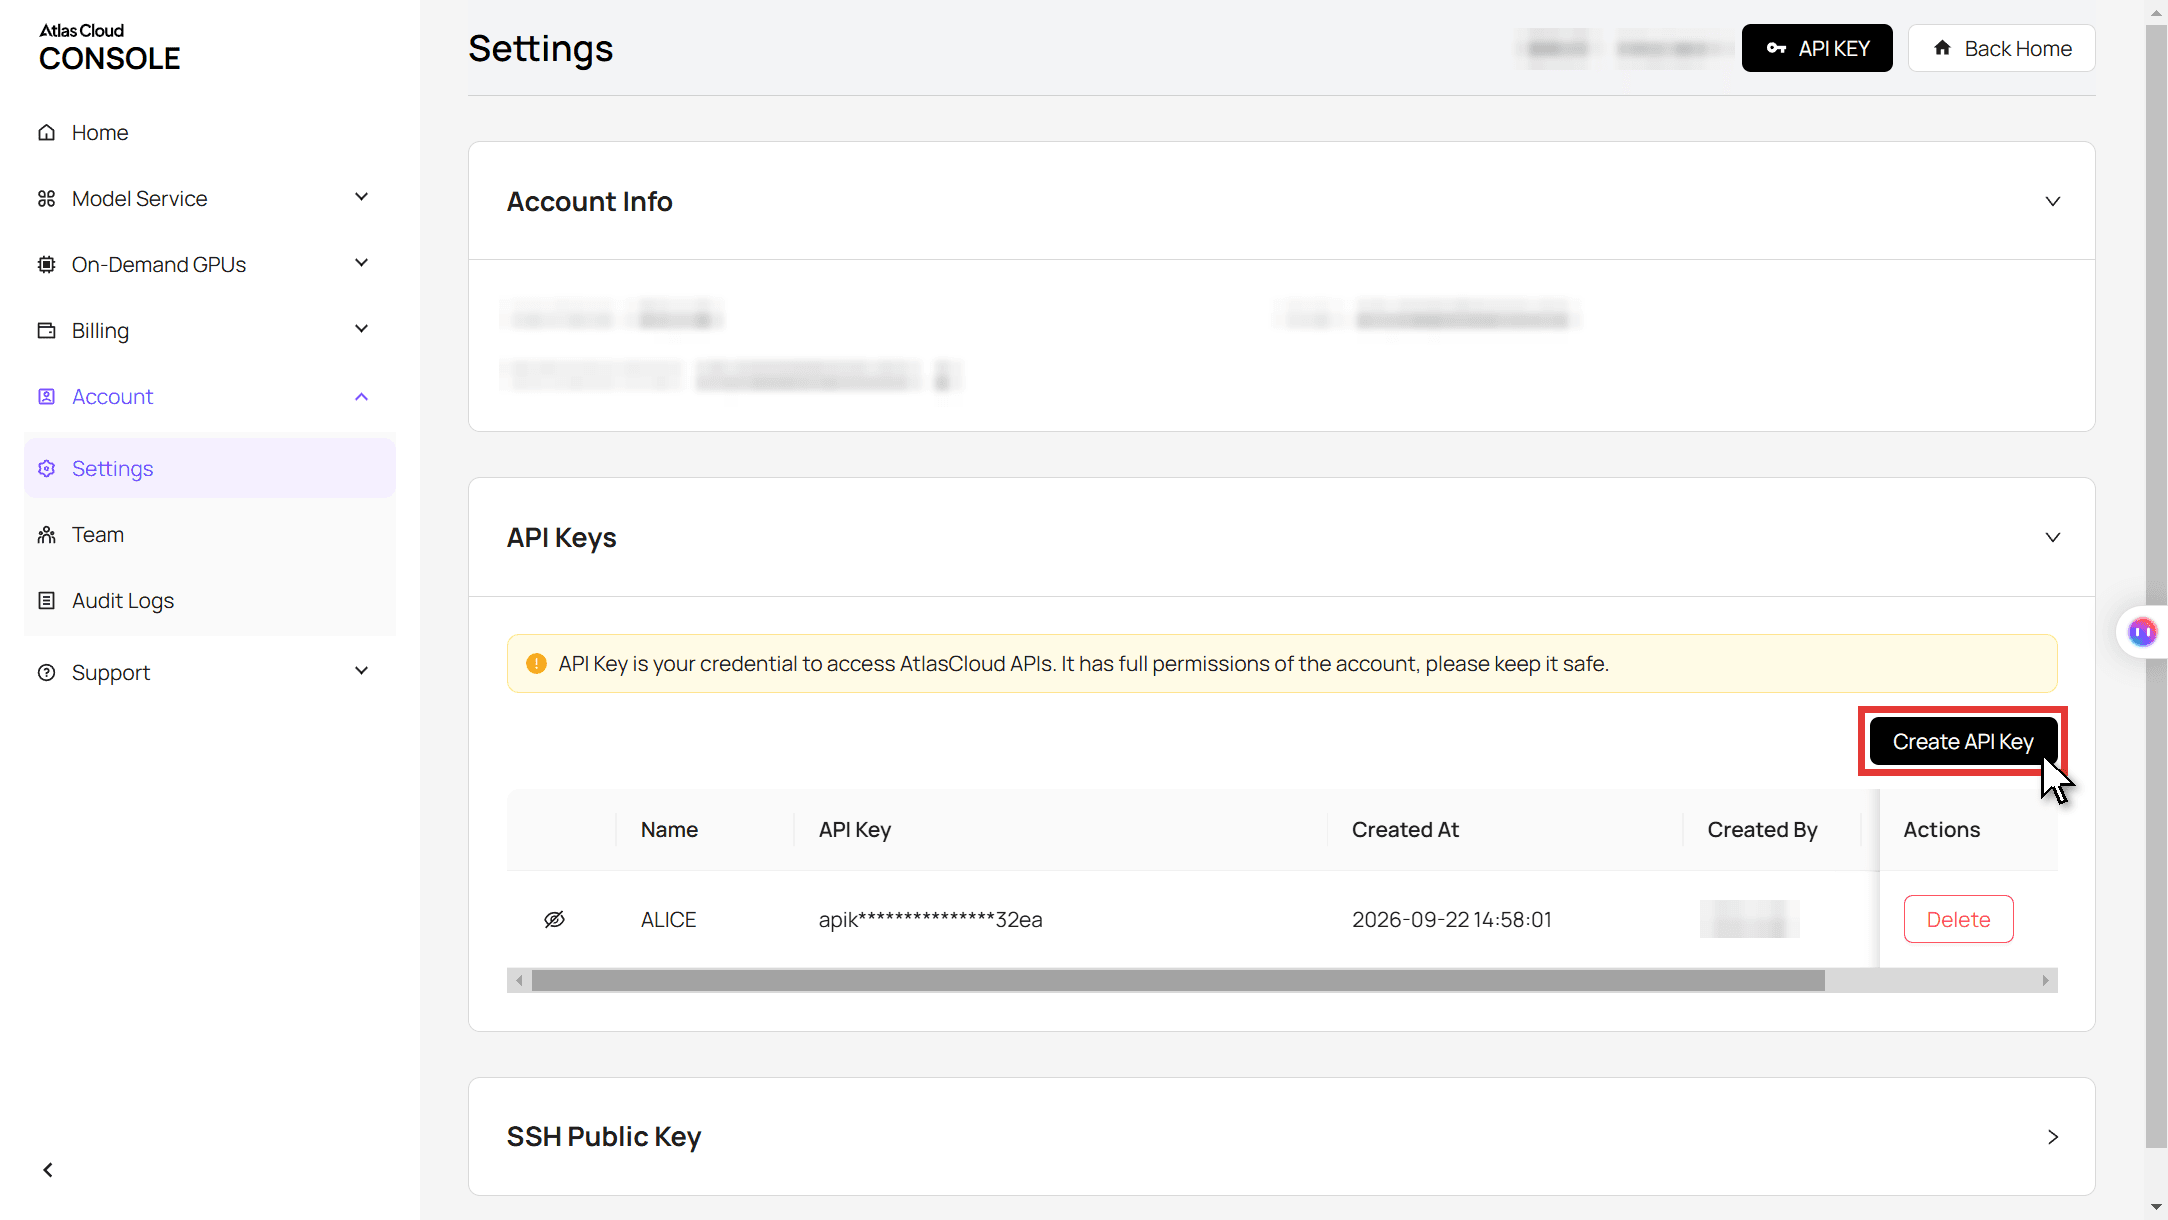Click the Settings gear icon in sidebar
Viewport: 2168px width, 1220px height.
[x=46, y=468]
